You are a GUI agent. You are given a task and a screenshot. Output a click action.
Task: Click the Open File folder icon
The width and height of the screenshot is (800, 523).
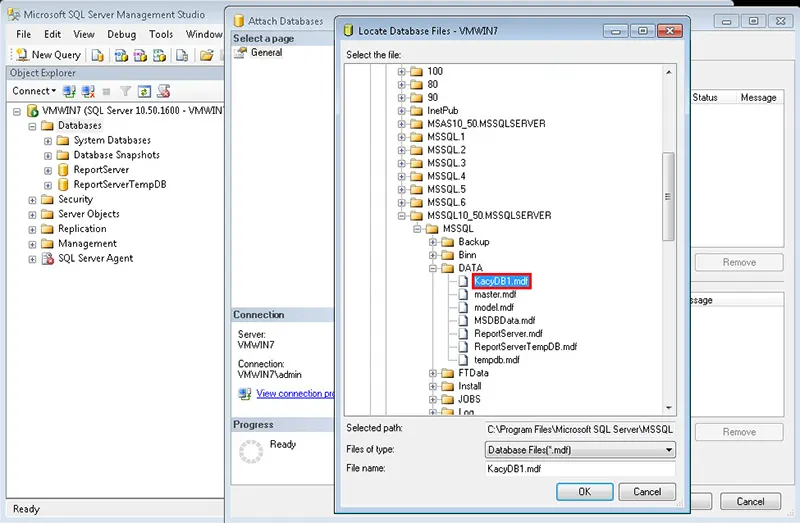pos(206,55)
